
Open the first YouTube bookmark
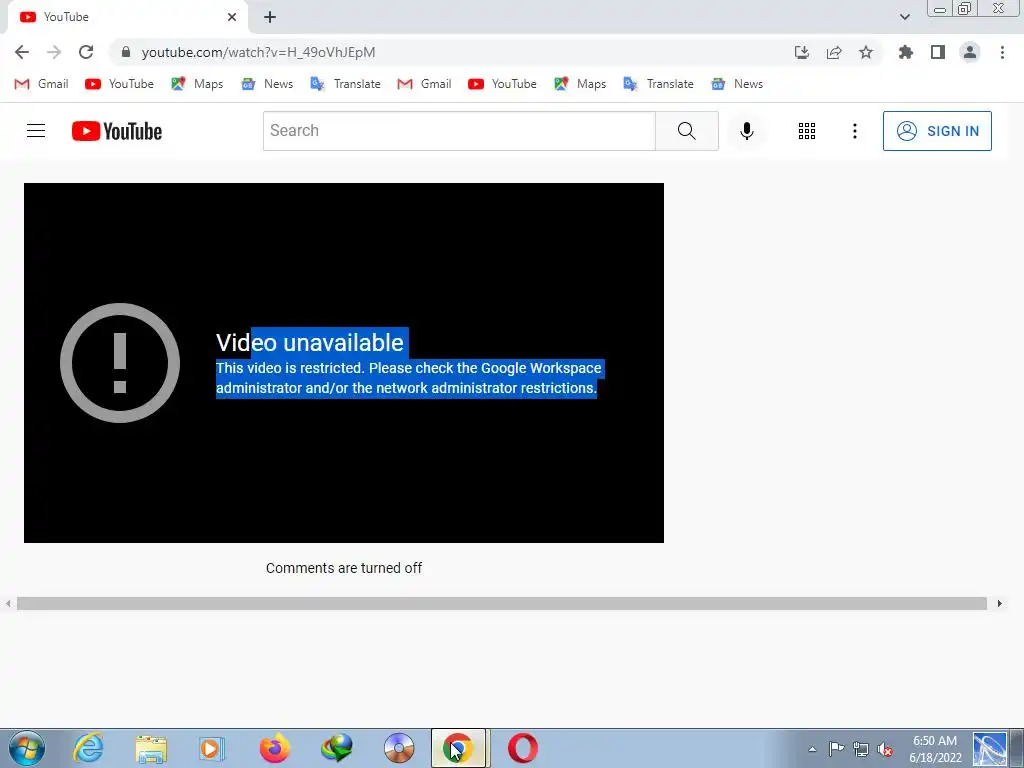(120, 84)
